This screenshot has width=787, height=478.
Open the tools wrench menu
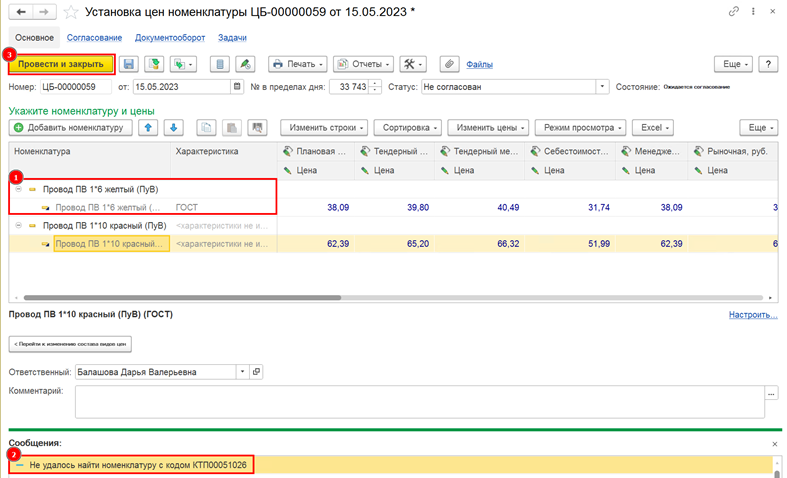point(413,64)
